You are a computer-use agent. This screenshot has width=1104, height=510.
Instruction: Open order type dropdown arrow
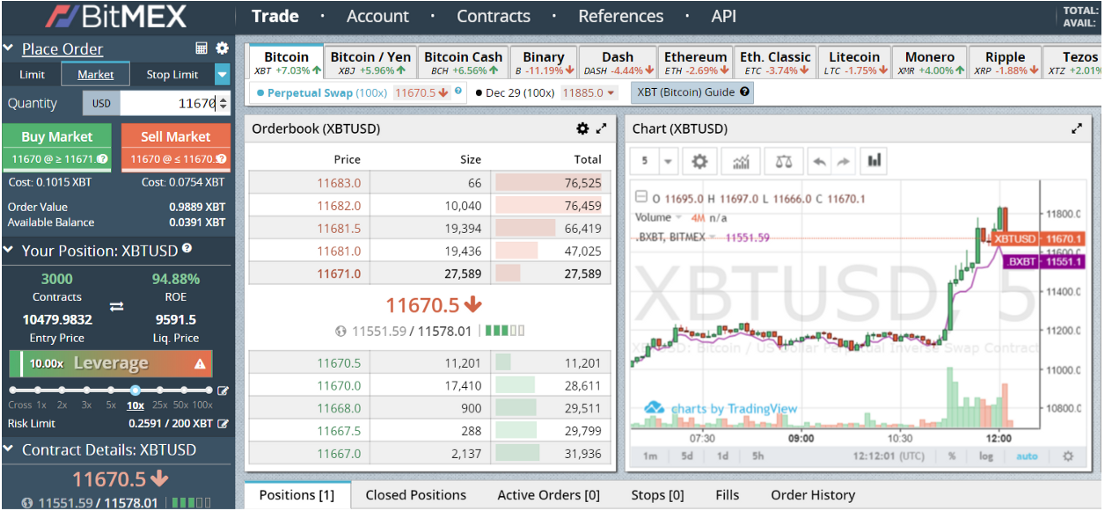[222, 74]
